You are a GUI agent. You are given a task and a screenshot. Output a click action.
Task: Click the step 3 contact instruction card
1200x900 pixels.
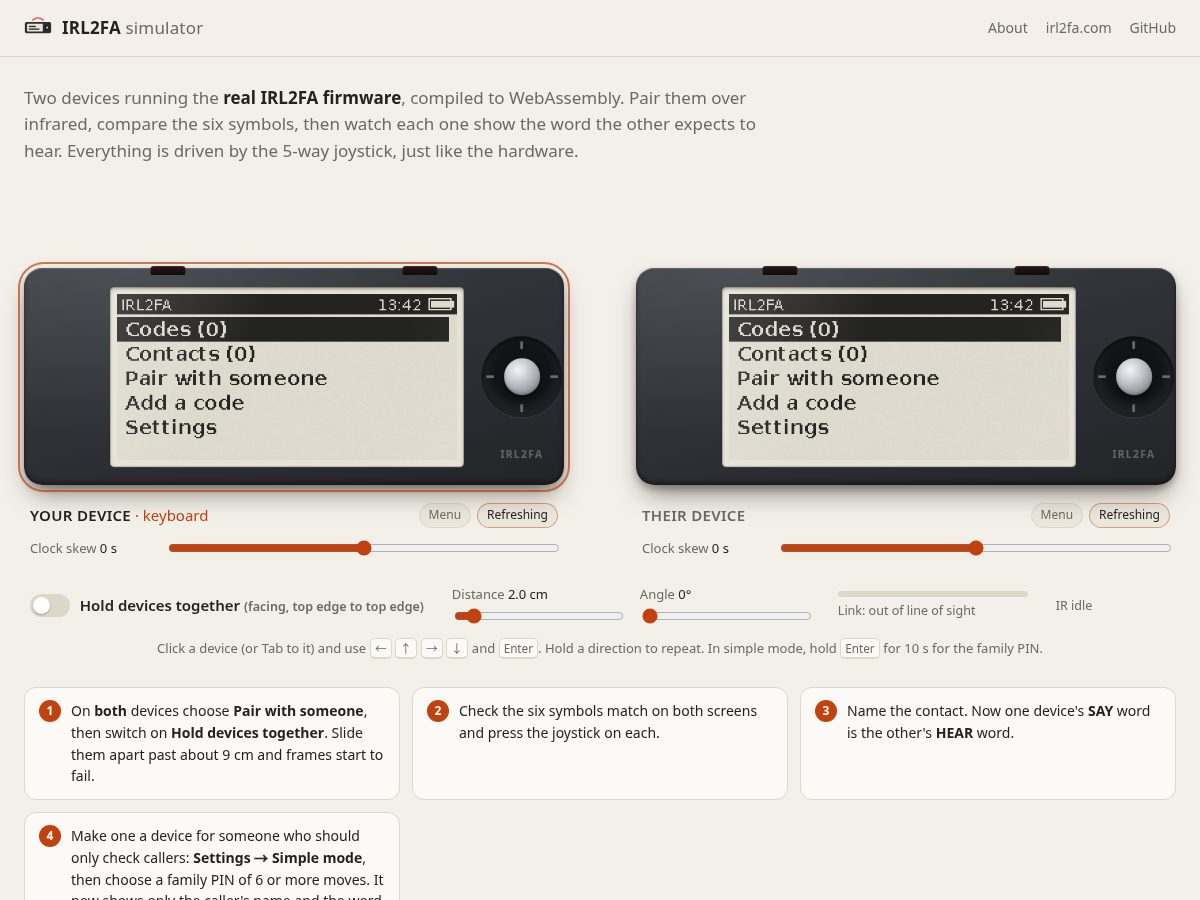(x=988, y=743)
